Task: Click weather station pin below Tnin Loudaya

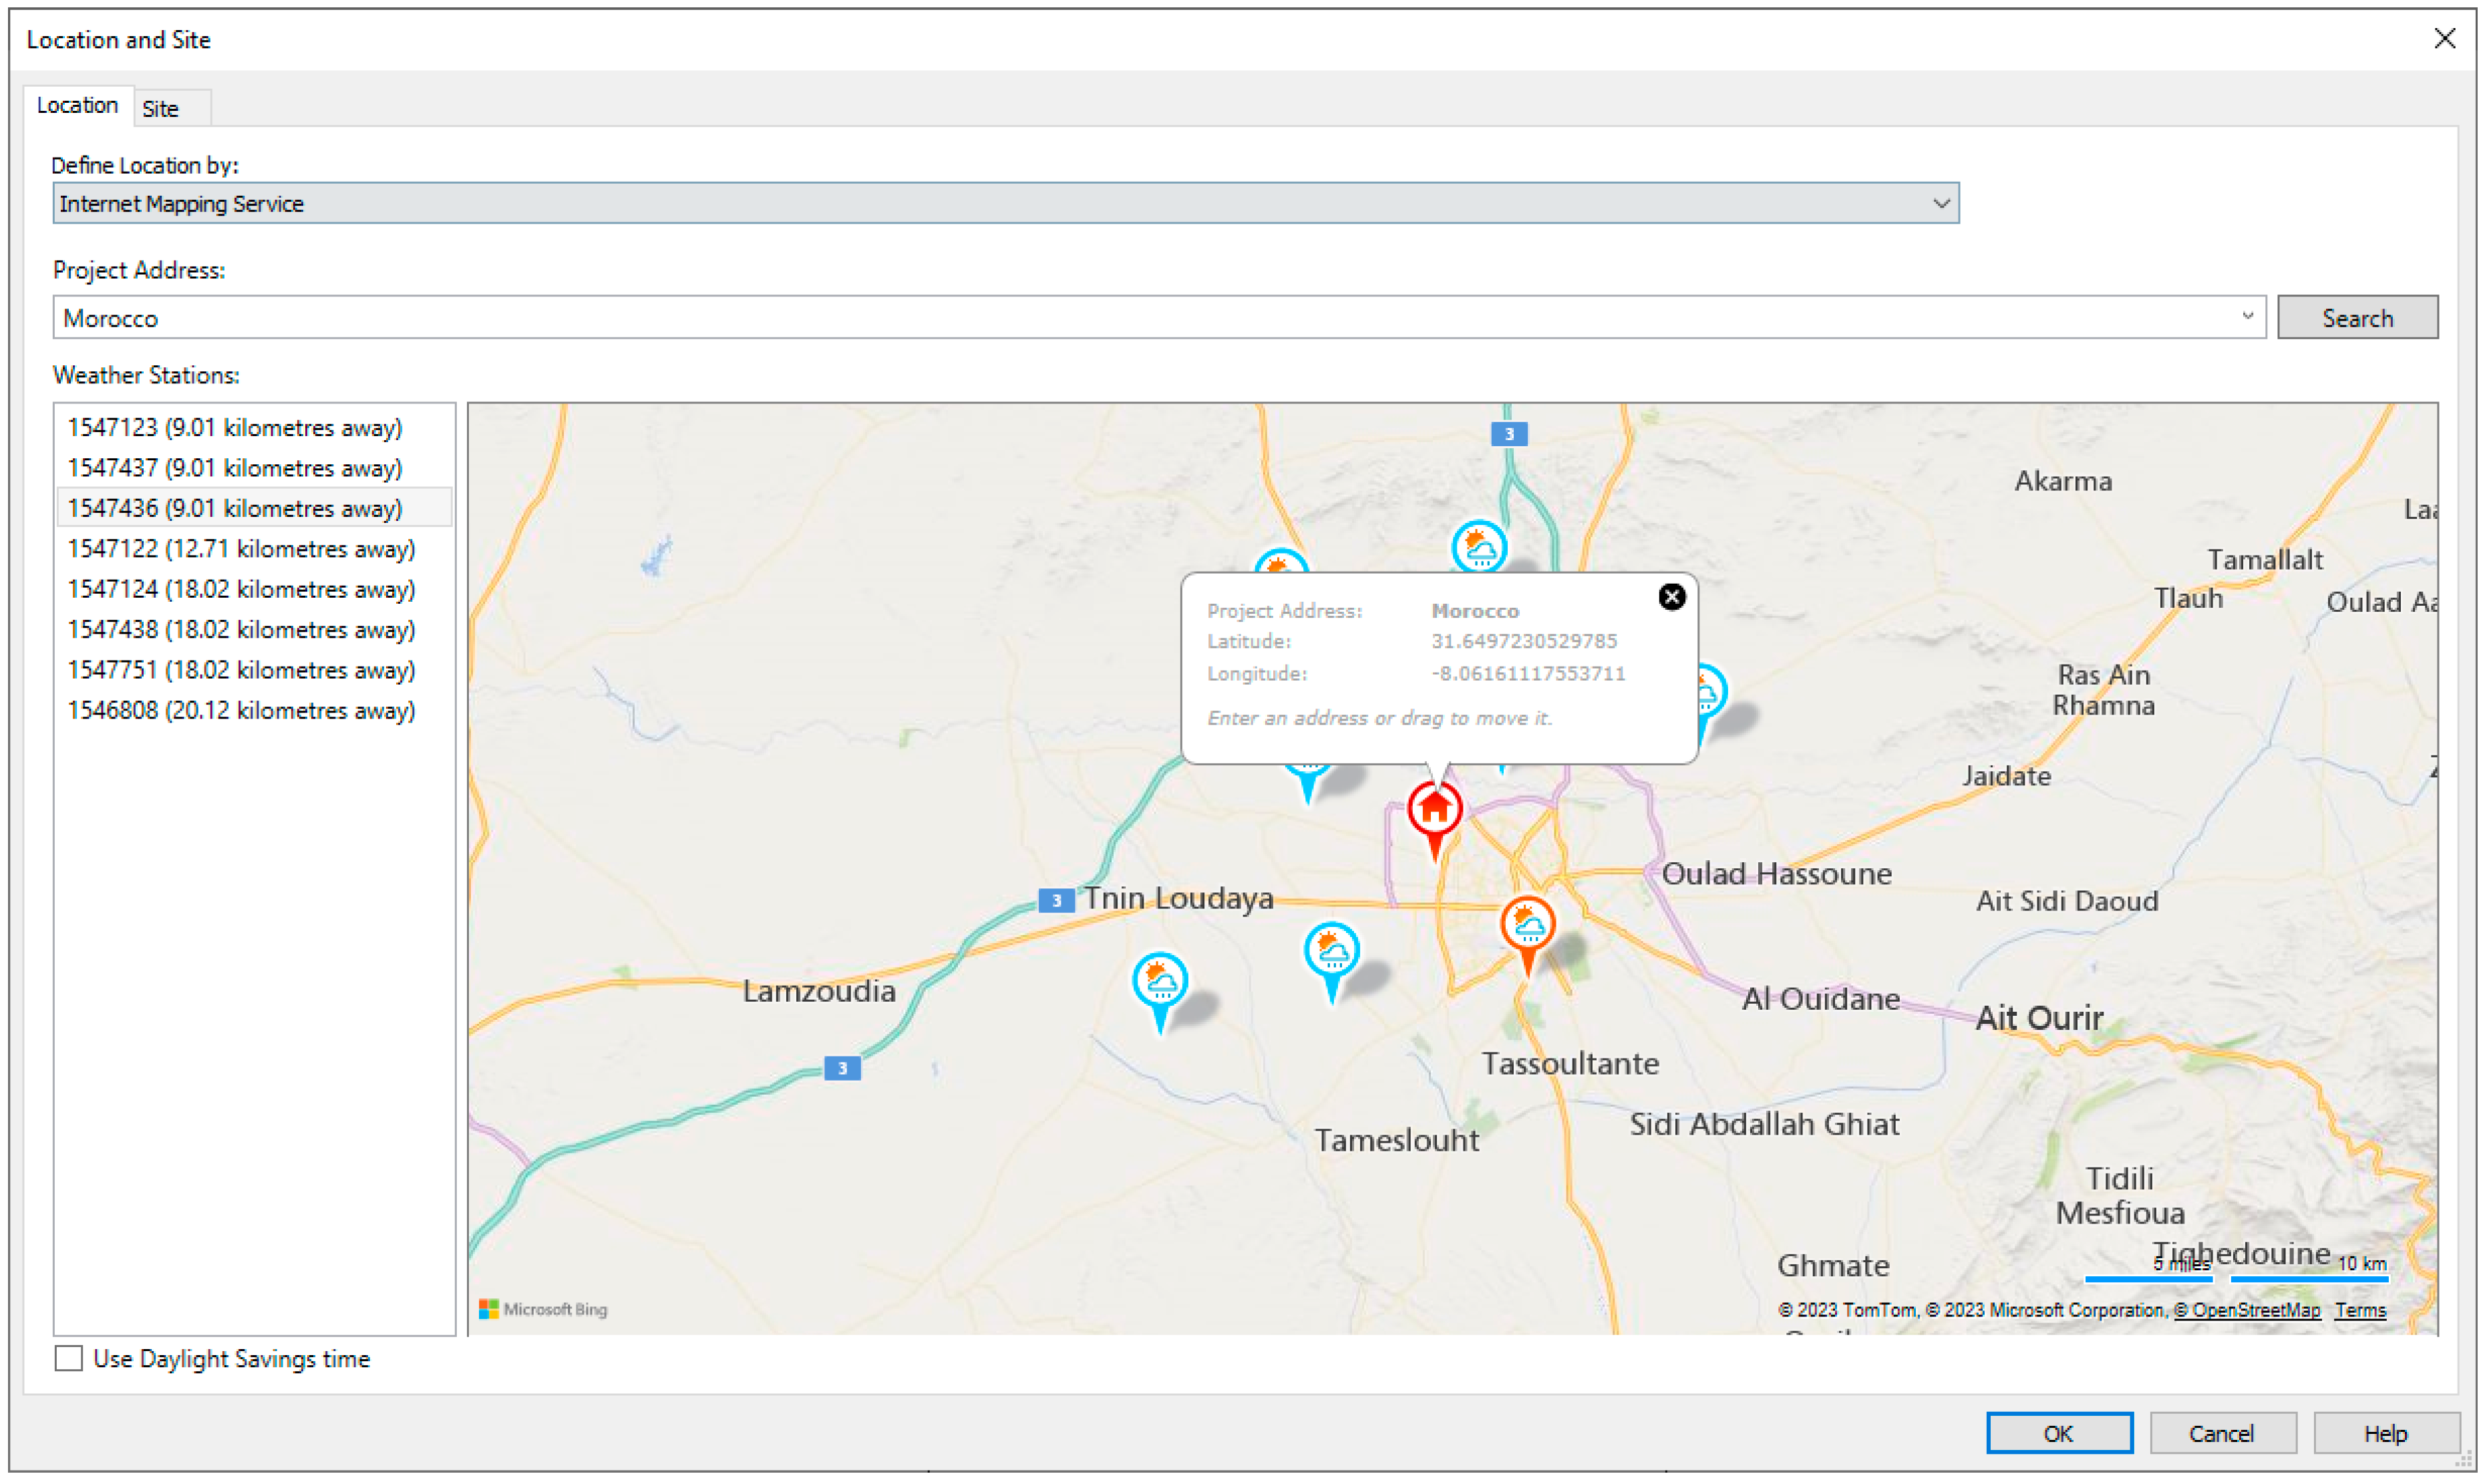Action: 1332,951
